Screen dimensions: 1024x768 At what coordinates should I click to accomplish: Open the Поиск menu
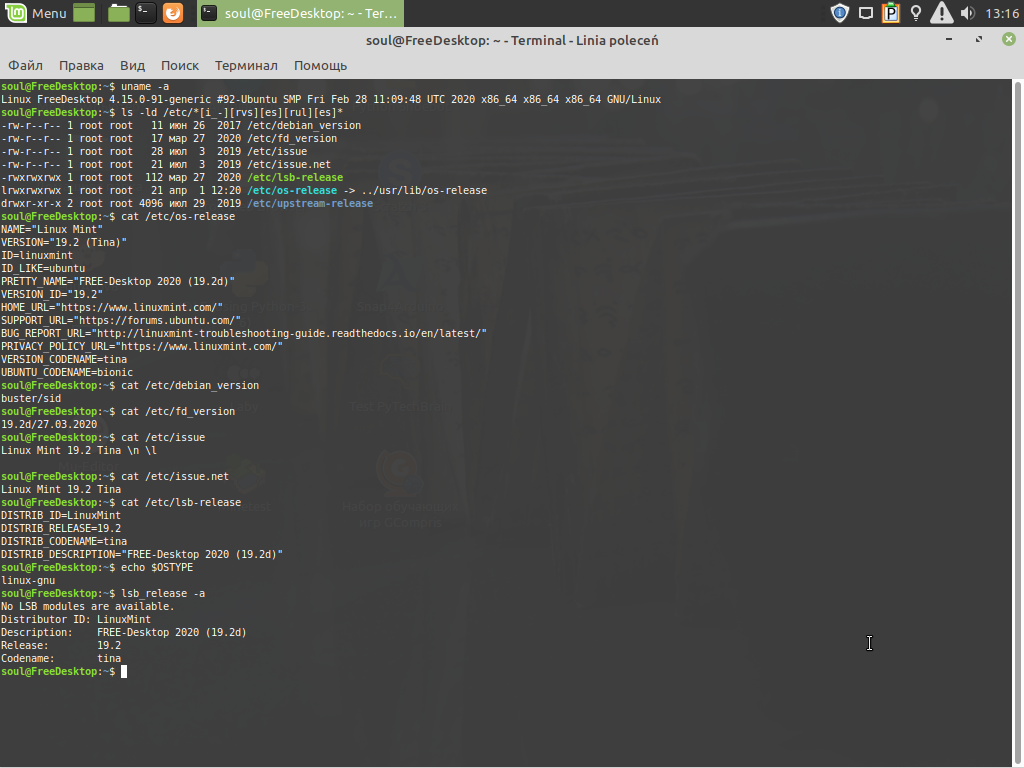[x=180, y=65]
